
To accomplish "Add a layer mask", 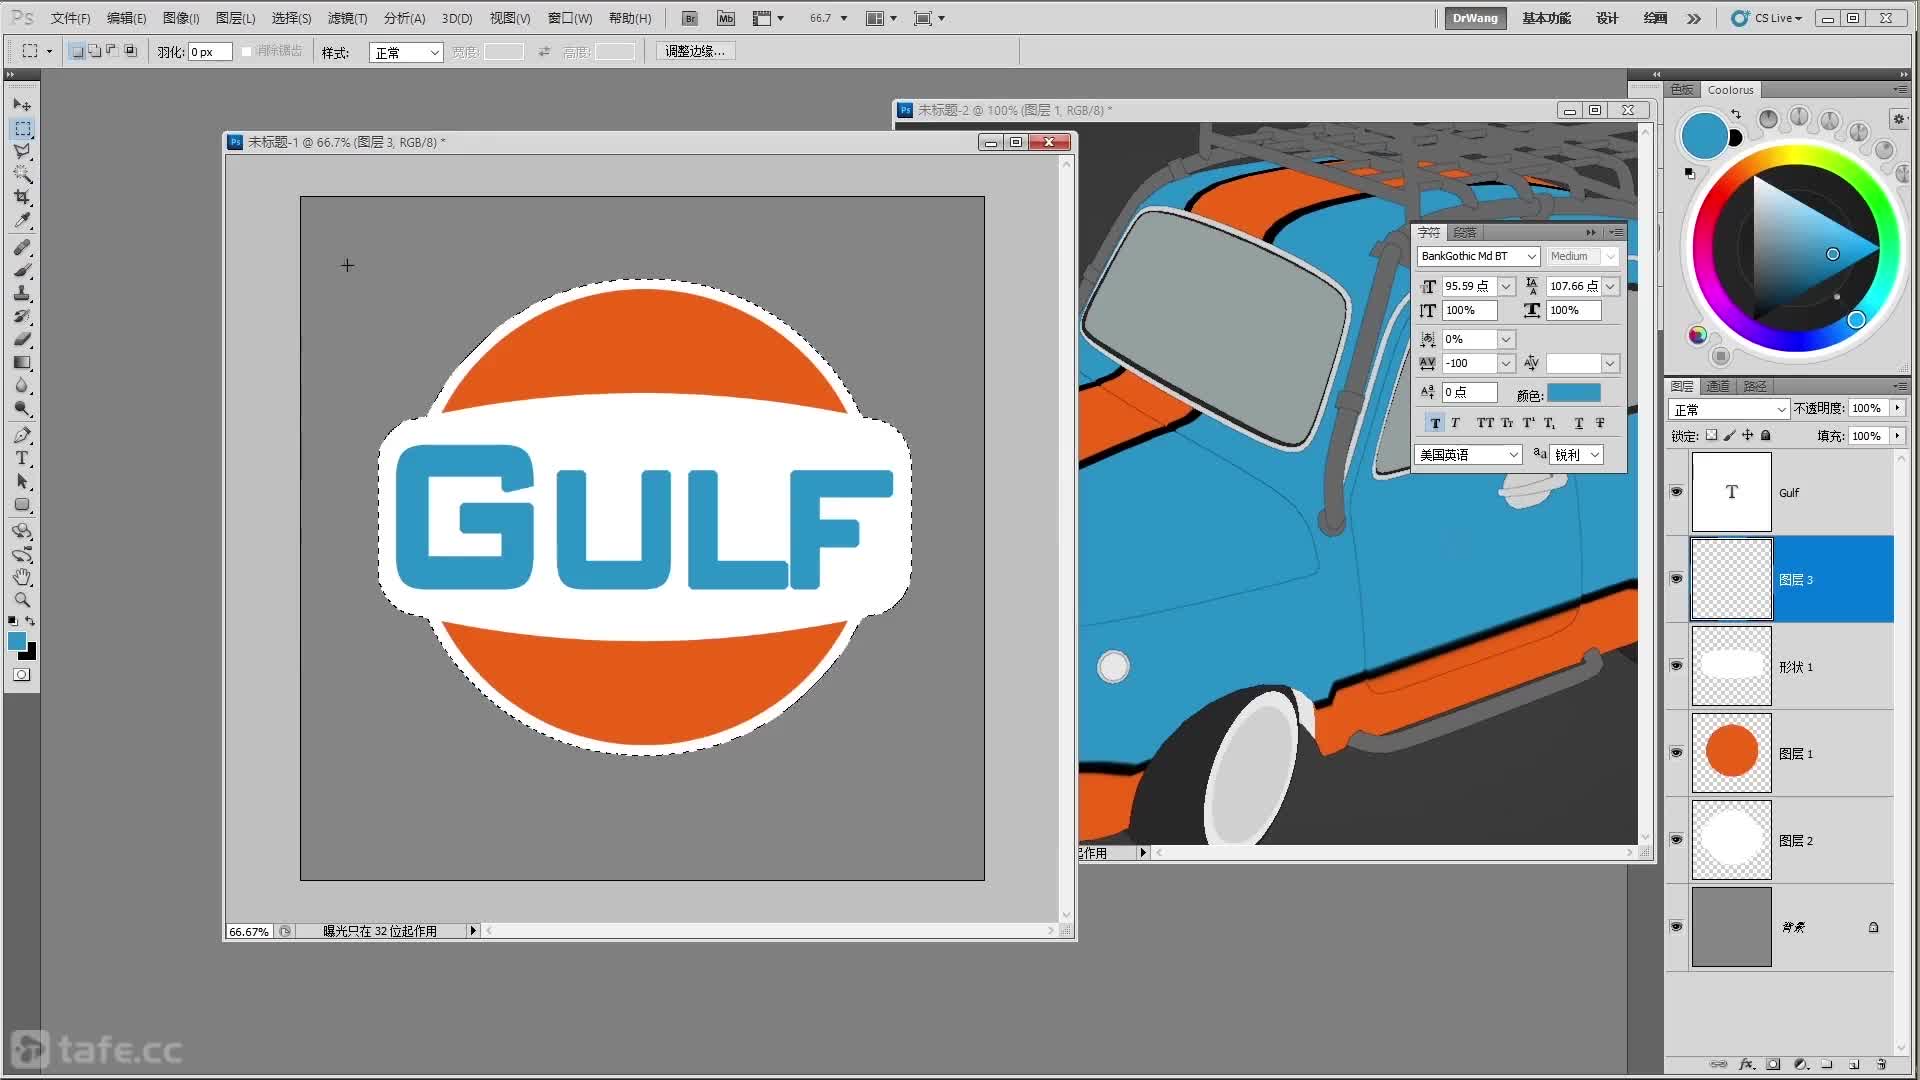I will click(x=1773, y=1064).
